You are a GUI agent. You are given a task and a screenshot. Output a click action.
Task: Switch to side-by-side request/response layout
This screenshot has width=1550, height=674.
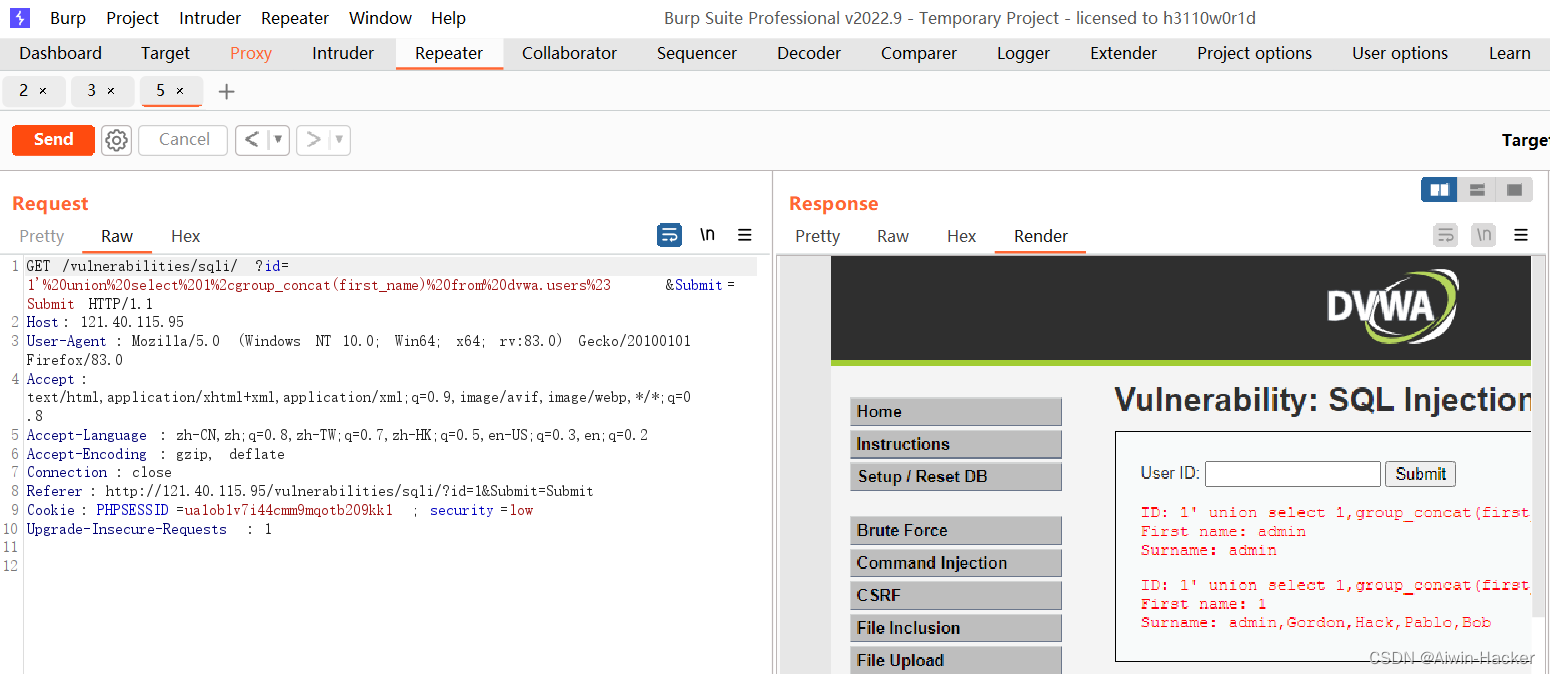[x=1439, y=190]
